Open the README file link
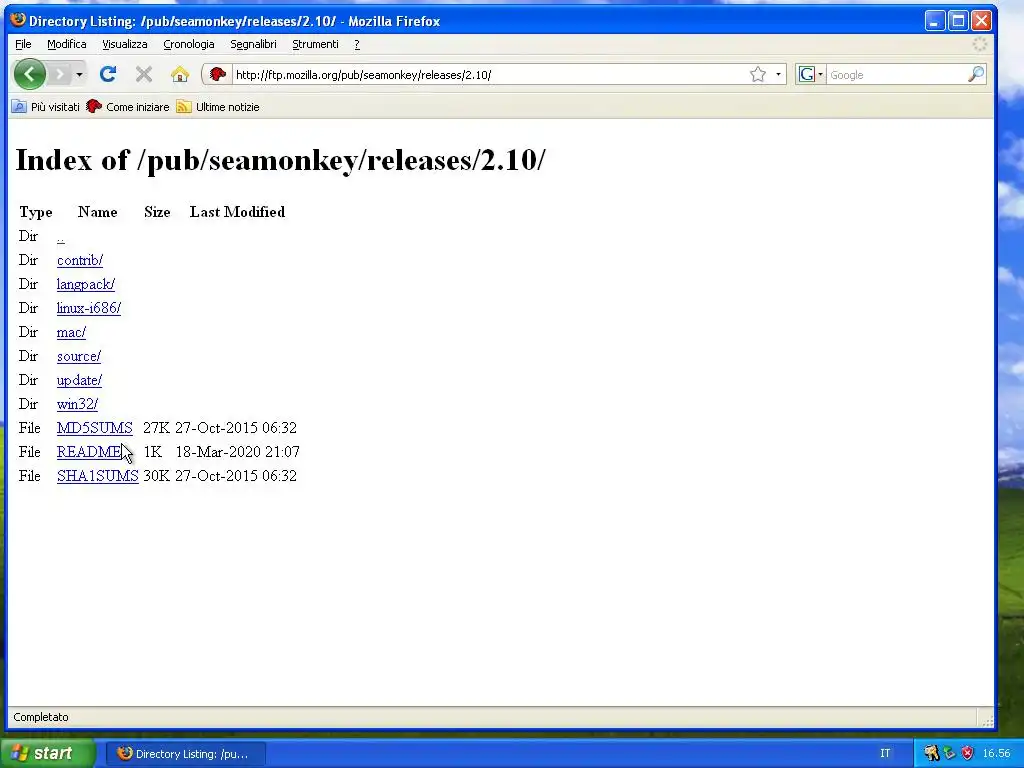 coord(89,451)
